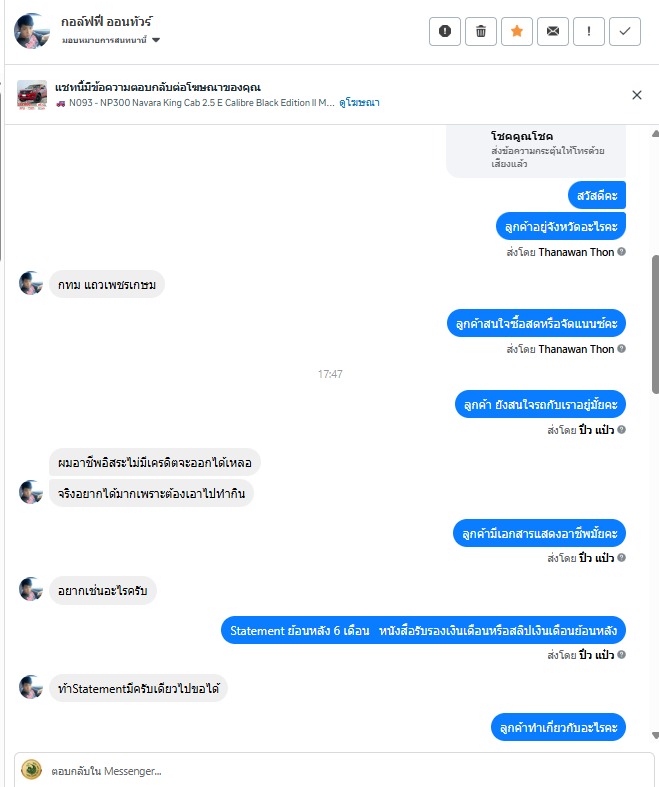
Task: Toggle the orange star follow-up icon
Action: (x=516, y=32)
